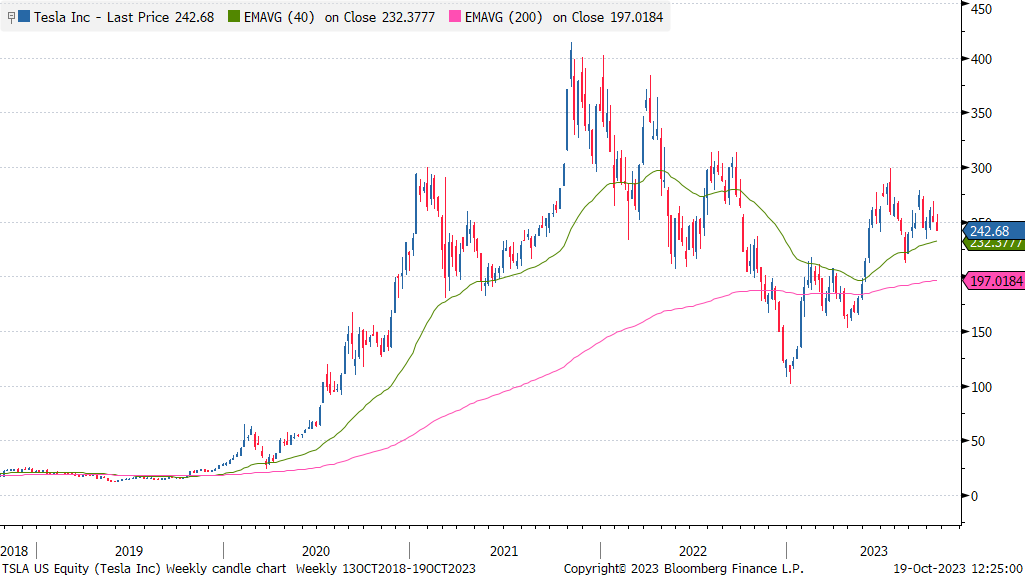Click the 'Weekly 13OCT2018-19OCT2023' date range text
1025x577 pixels.
(x=386, y=569)
